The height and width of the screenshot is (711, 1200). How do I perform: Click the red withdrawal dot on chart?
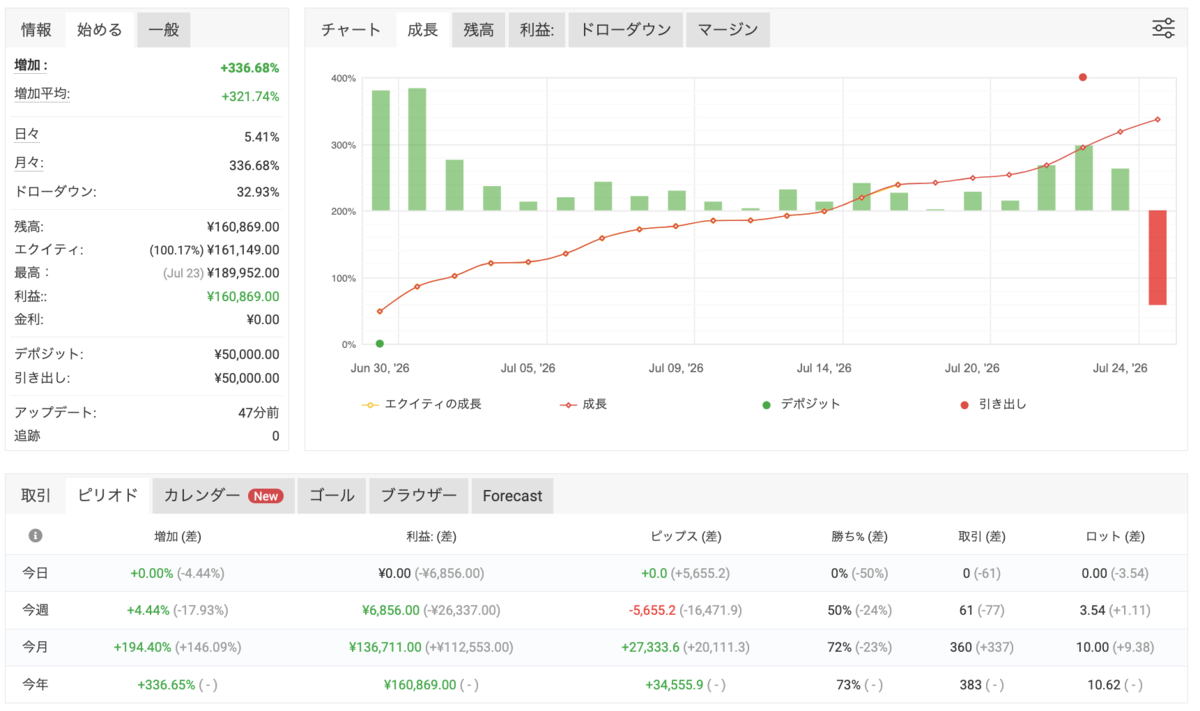[1083, 77]
